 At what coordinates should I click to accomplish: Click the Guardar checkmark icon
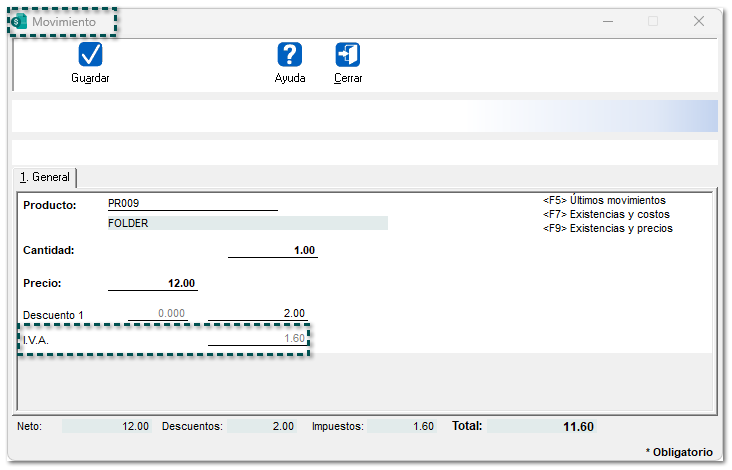(90, 55)
